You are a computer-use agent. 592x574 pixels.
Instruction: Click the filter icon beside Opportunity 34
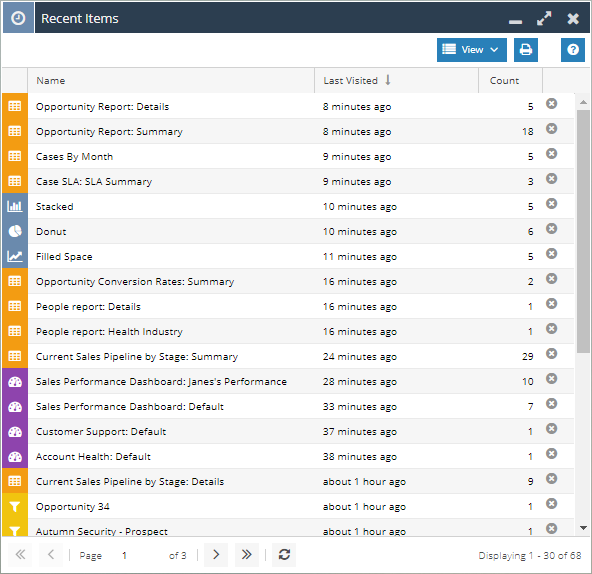15,506
